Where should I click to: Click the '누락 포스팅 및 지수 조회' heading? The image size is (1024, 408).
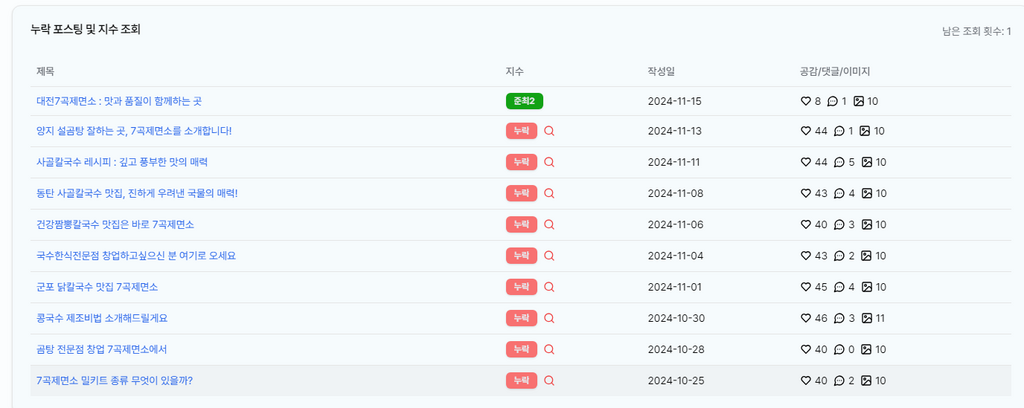pos(86,29)
